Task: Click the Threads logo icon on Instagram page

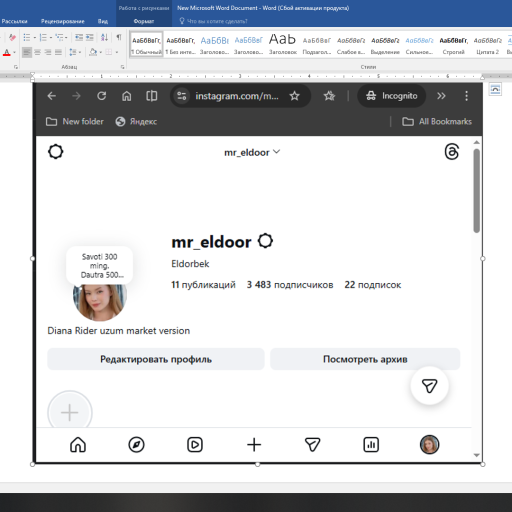Action: (x=452, y=152)
